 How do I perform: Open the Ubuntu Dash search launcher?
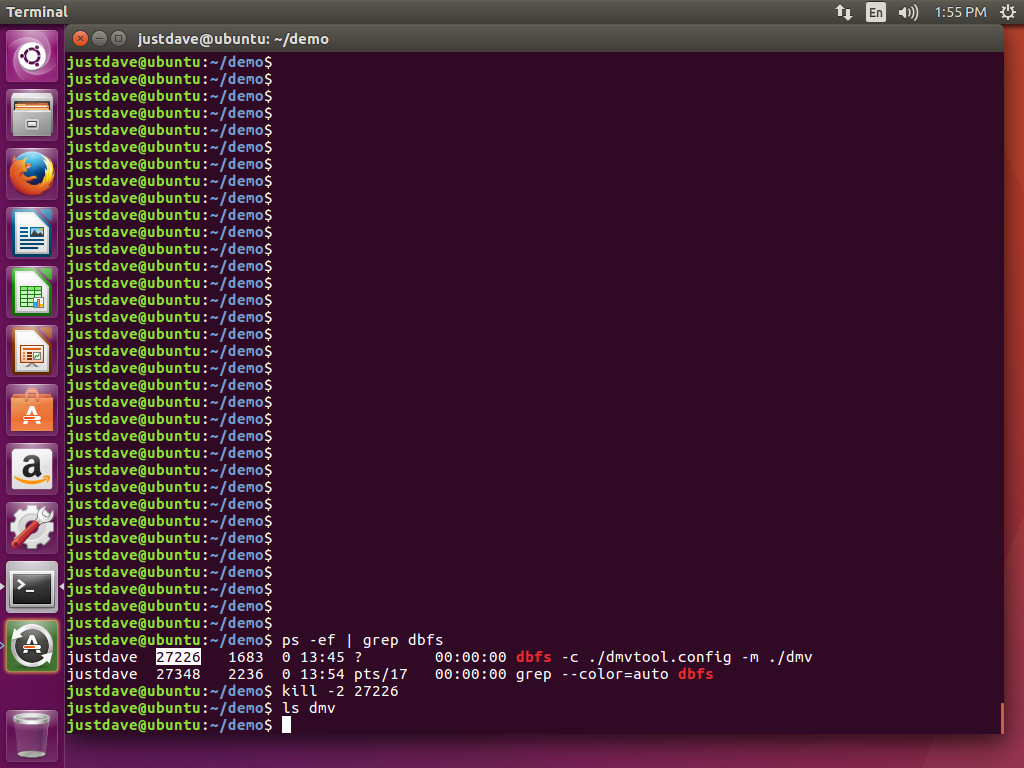pos(33,56)
